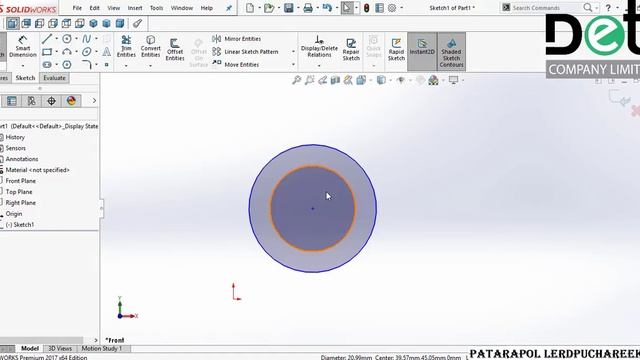Switch to the Evaluate tab

(x=54, y=78)
